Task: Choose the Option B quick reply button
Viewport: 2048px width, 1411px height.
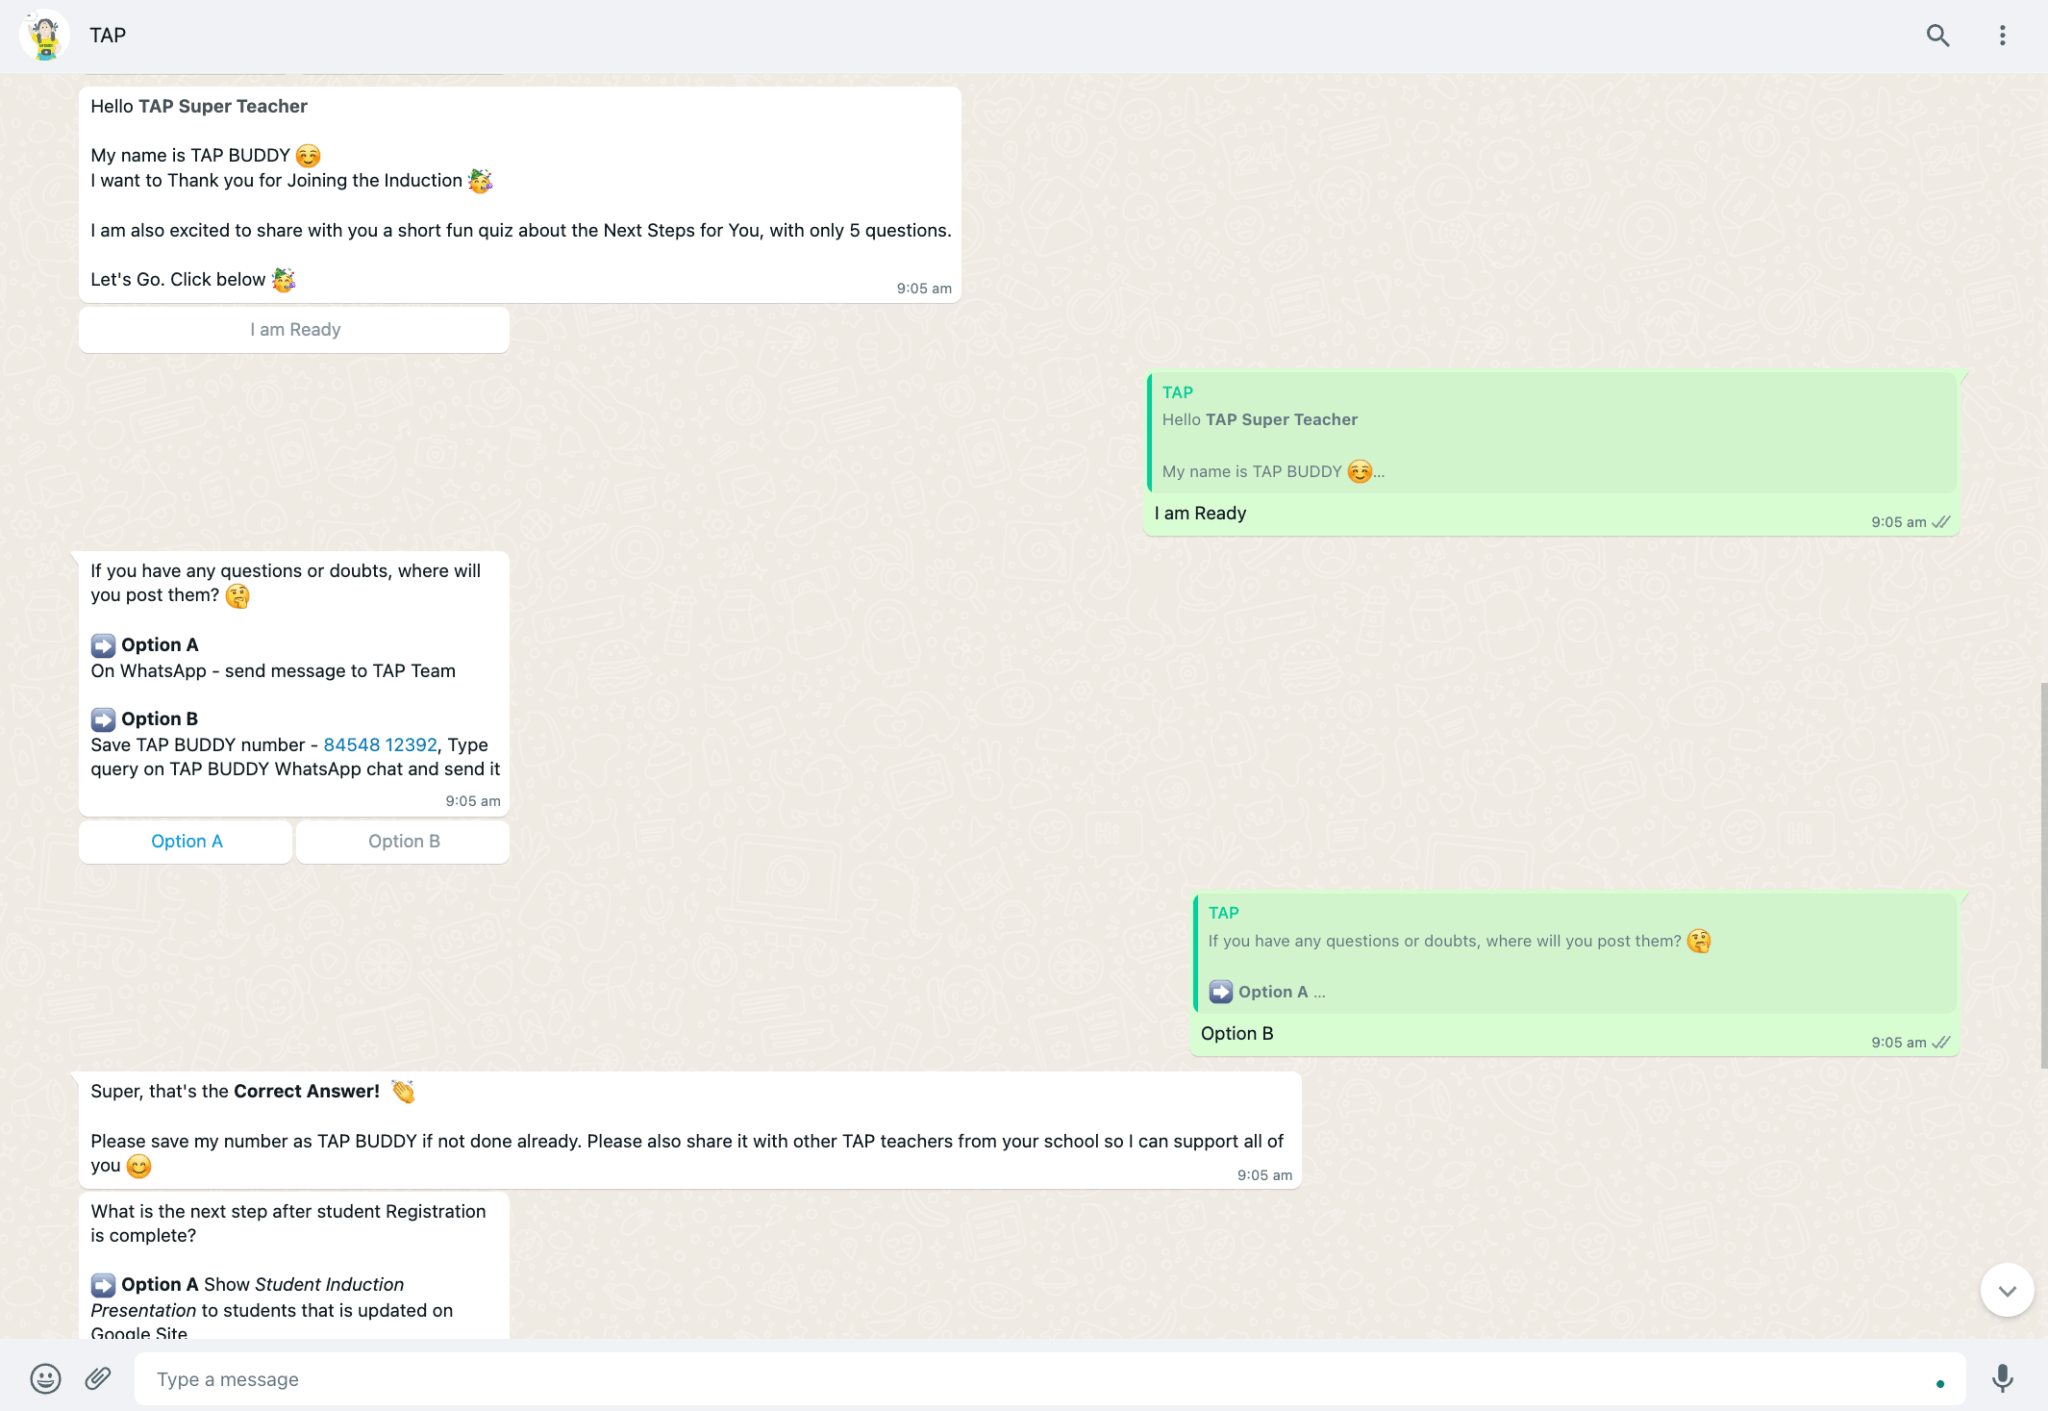Action: (403, 841)
